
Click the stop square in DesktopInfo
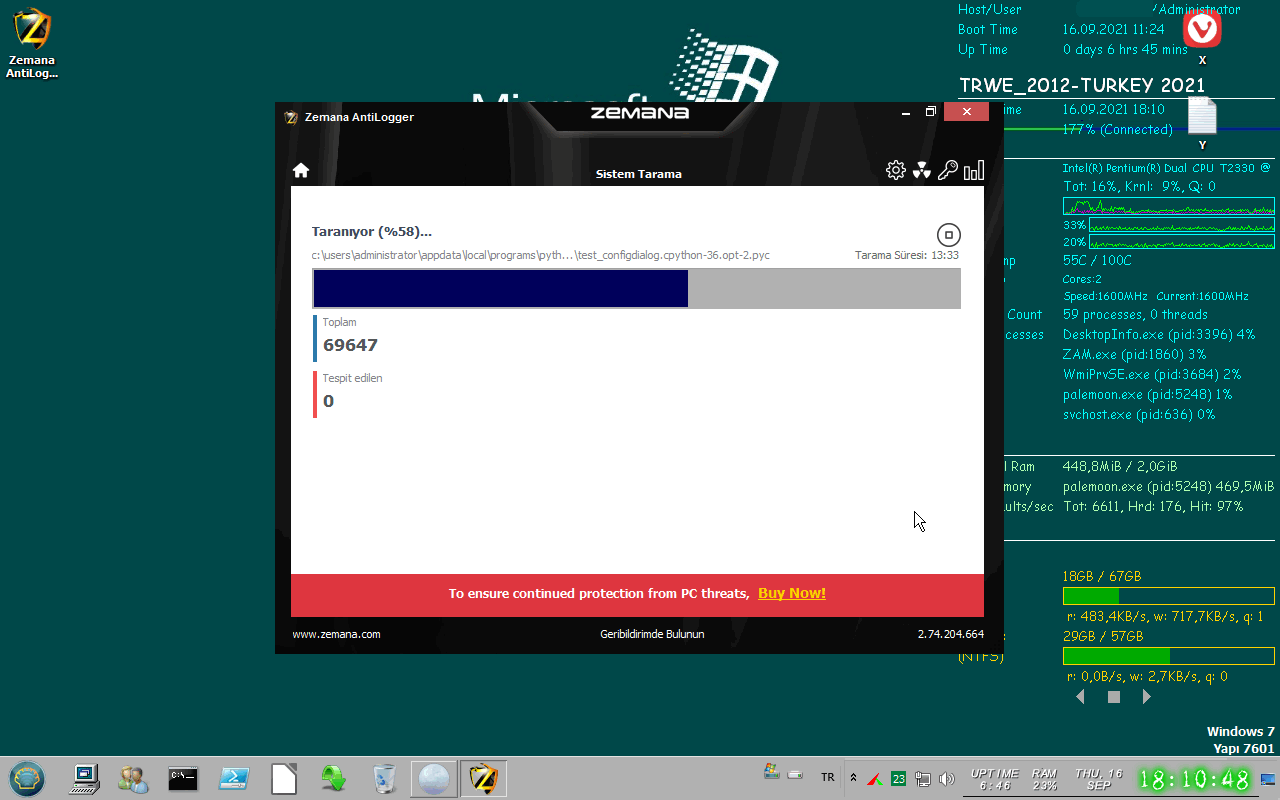pos(1114,697)
